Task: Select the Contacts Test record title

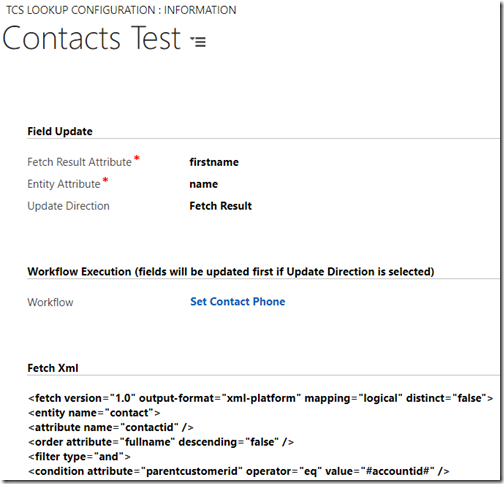Action: point(92,39)
